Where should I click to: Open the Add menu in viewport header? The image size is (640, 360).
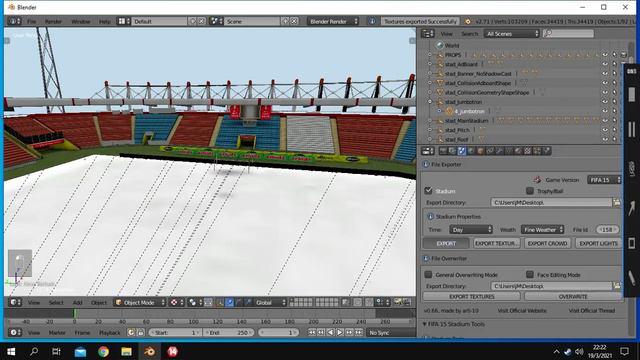click(x=77, y=302)
